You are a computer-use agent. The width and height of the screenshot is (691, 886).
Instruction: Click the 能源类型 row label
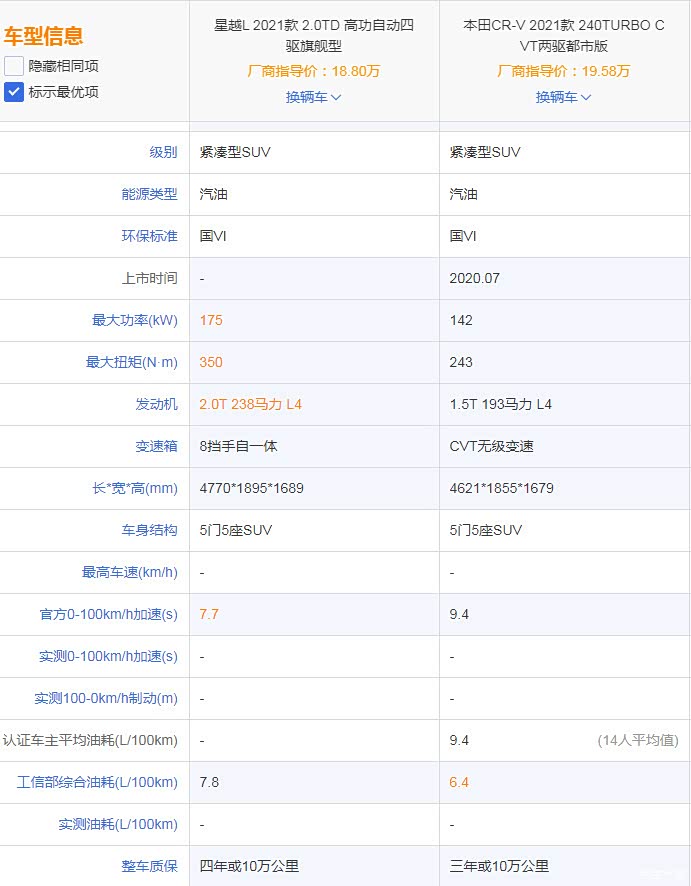tap(149, 194)
